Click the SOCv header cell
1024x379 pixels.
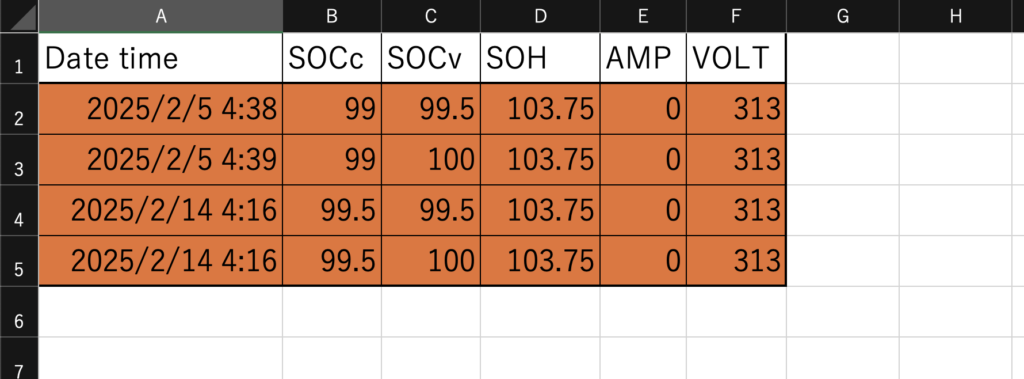431,58
